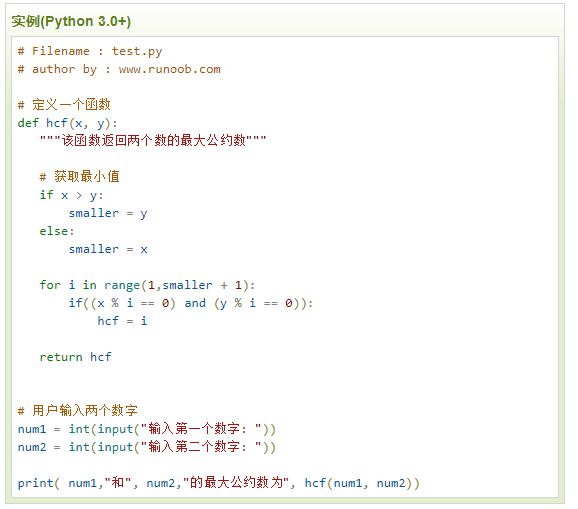The height and width of the screenshot is (509, 578).
Task: Click the 'else:' keyword line
Action: [x=57, y=231]
